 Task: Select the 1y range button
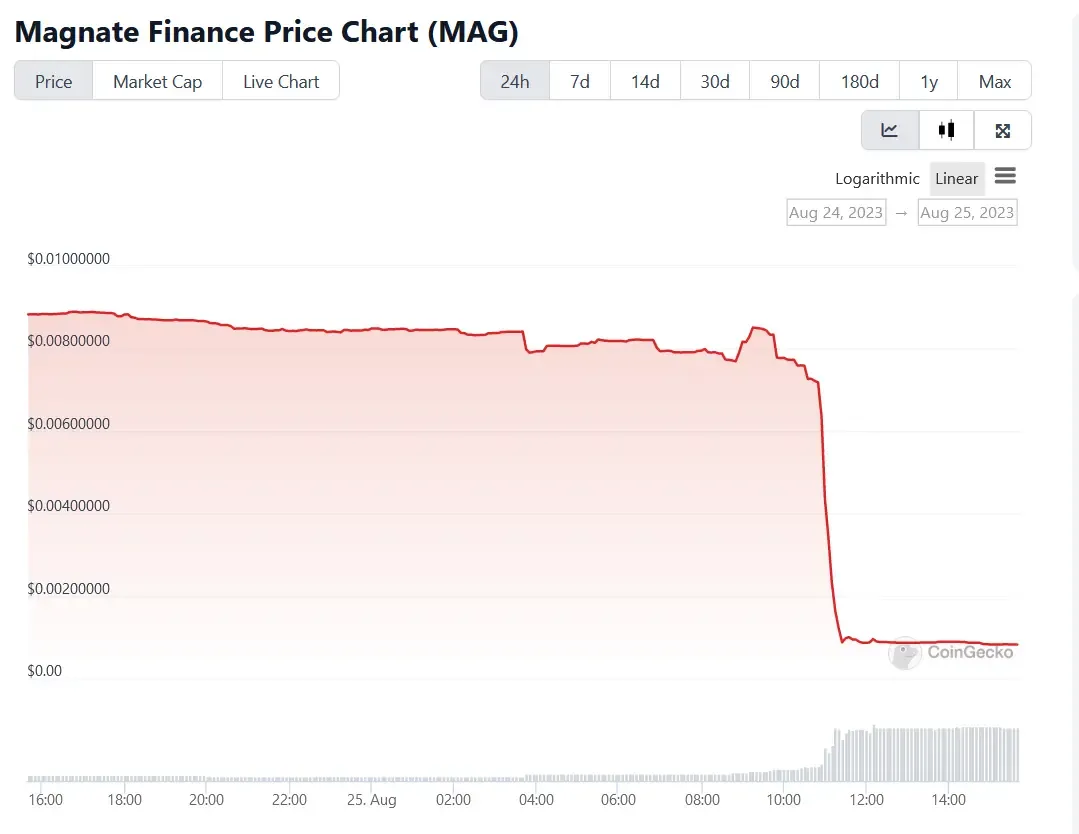click(x=928, y=81)
